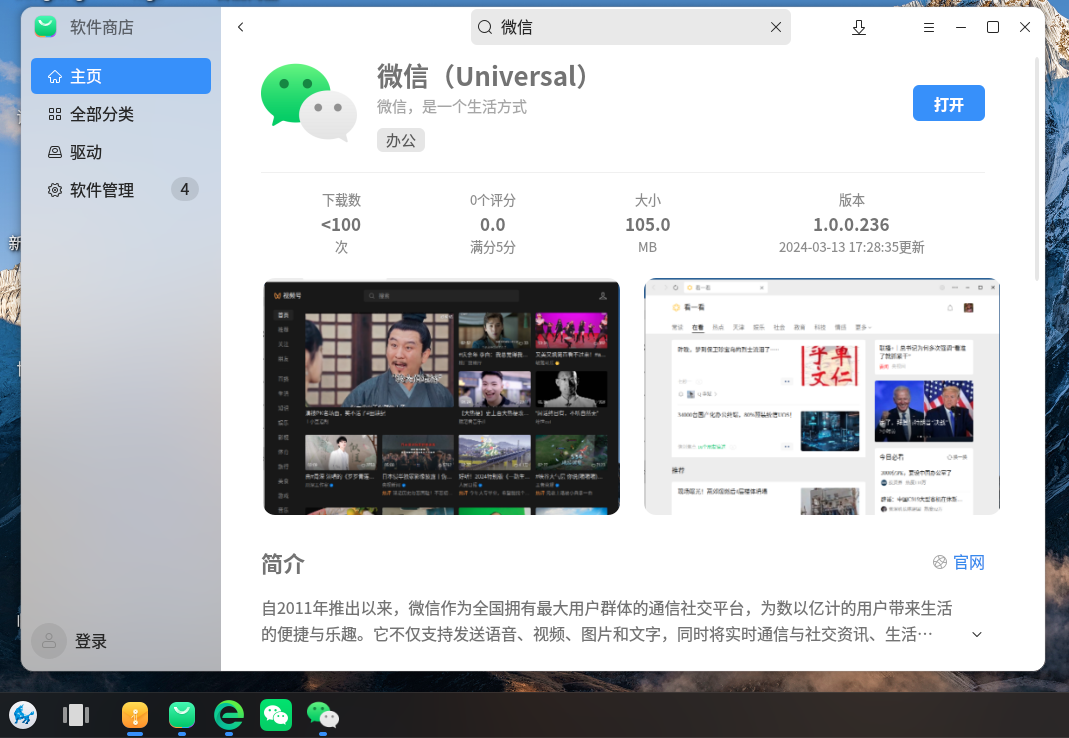Click inside the 微信 search field
The image size is (1069, 738).
click(x=630, y=28)
